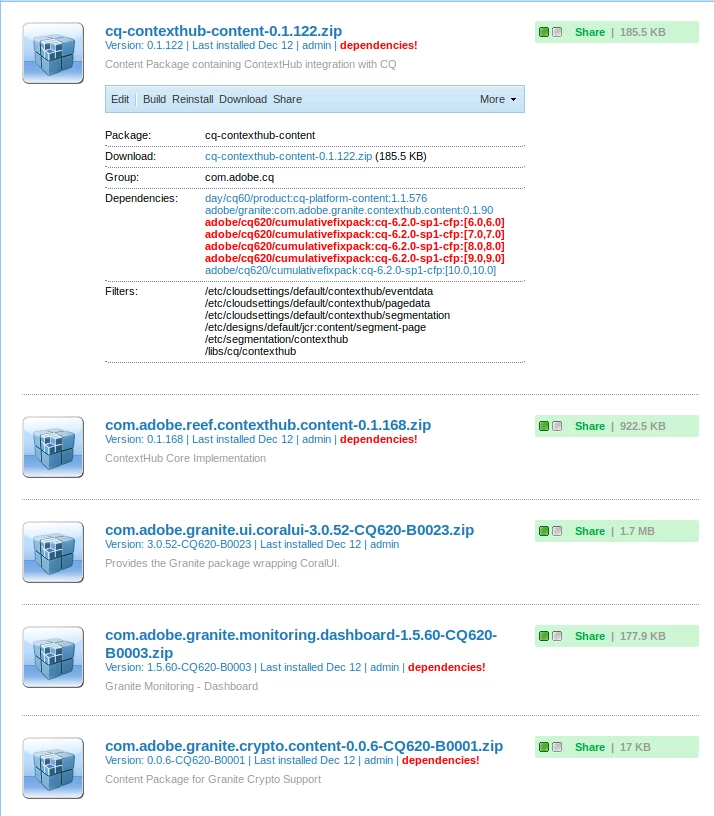Click gray status indicator for cq-contexthub-content
Viewport: 714px width, 816px height.
pos(557,32)
